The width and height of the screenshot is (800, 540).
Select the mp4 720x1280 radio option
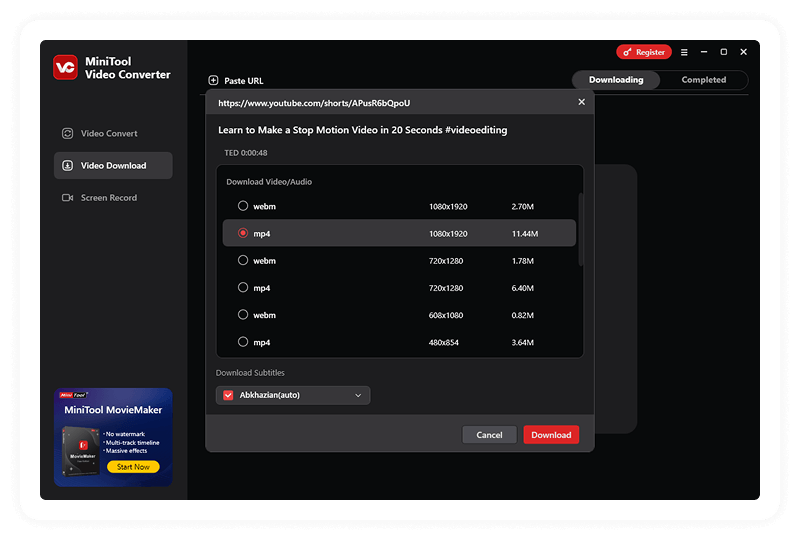pos(243,288)
